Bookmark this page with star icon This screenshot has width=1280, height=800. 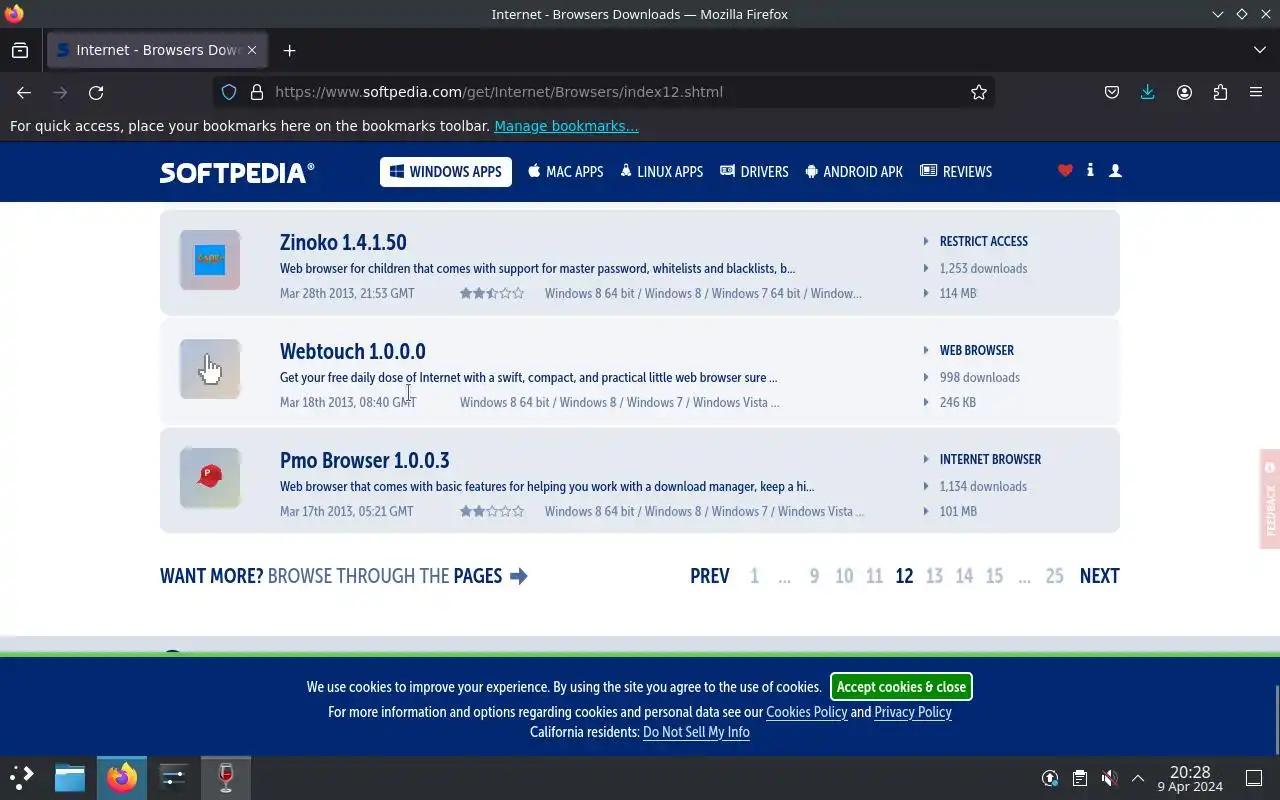979,92
